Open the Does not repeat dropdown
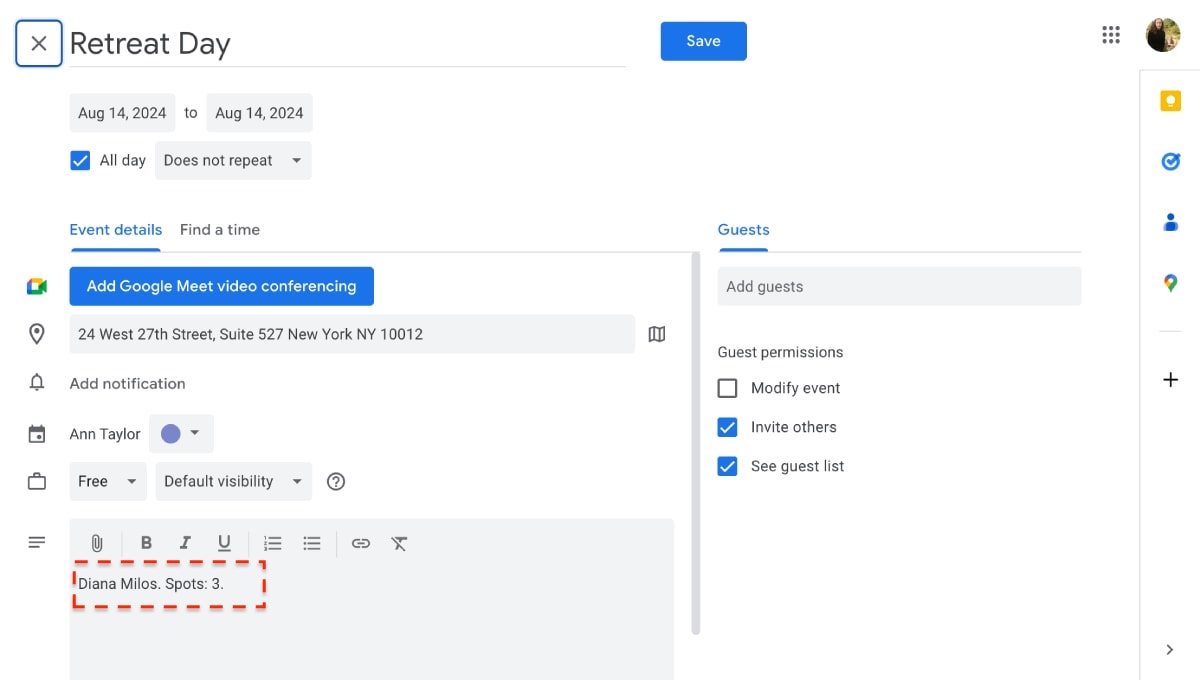 click(233, 160)
